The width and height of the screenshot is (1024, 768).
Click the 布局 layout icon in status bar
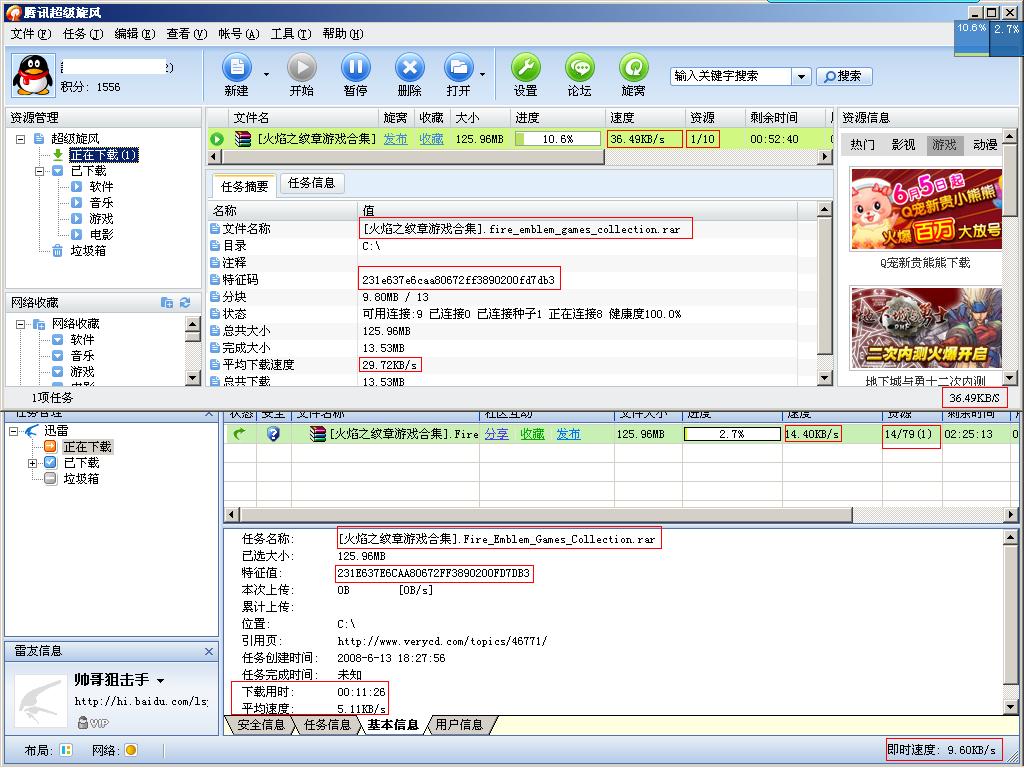pos(66,750)
